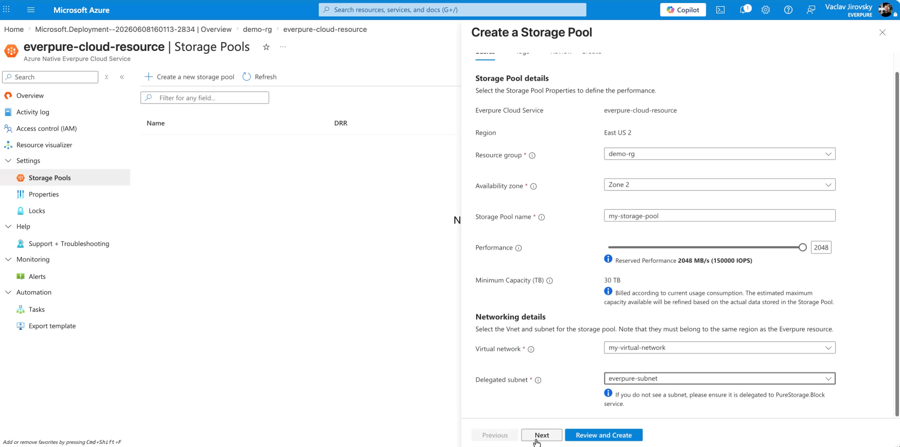Click the Copilot button

tap(683, 10)
